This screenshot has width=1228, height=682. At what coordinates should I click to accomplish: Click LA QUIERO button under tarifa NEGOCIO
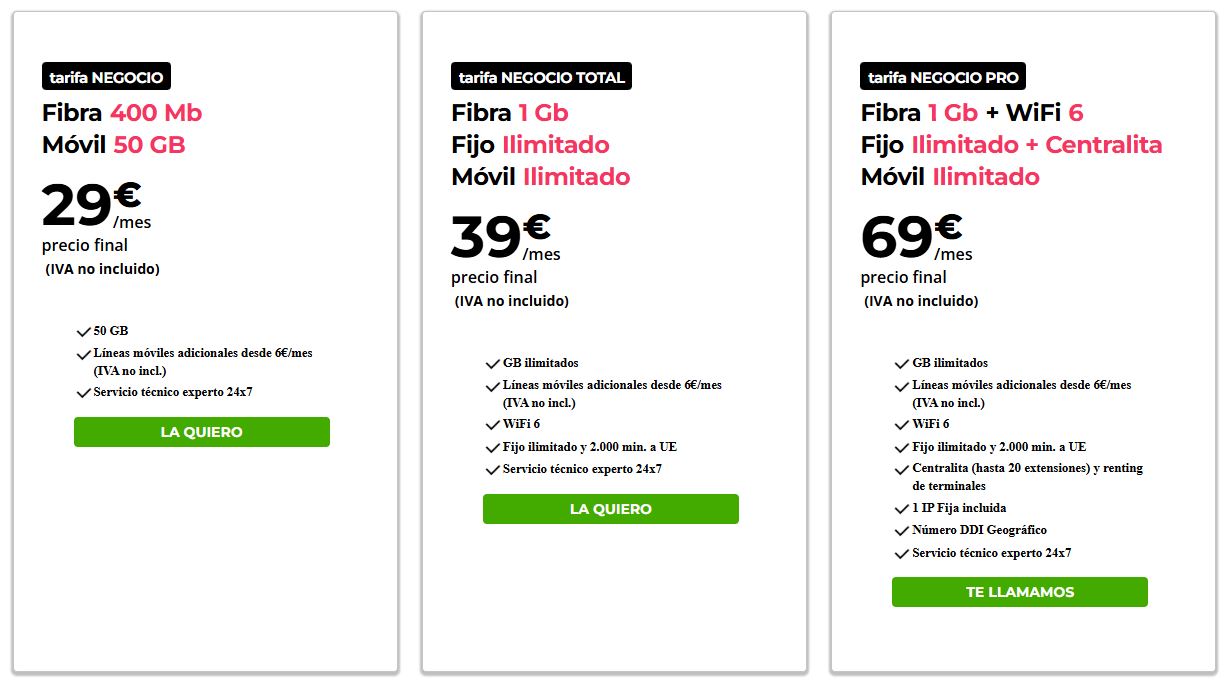pos(201,432)
